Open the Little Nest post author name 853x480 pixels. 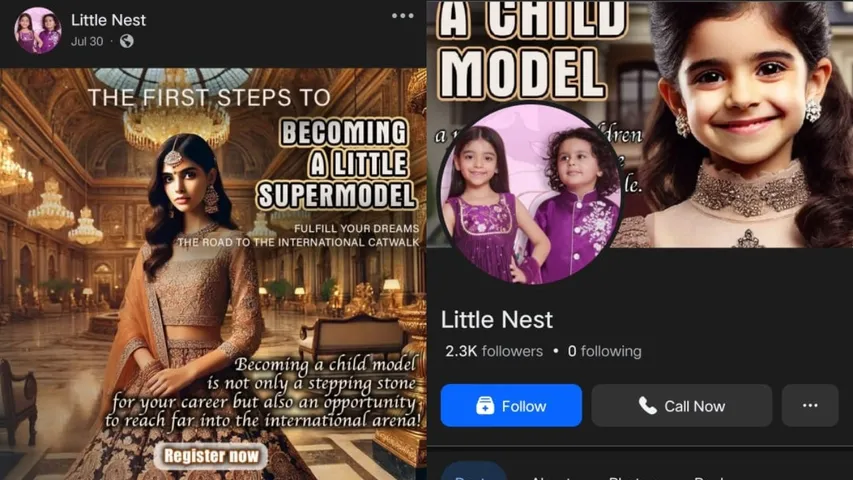pos(108,20)
